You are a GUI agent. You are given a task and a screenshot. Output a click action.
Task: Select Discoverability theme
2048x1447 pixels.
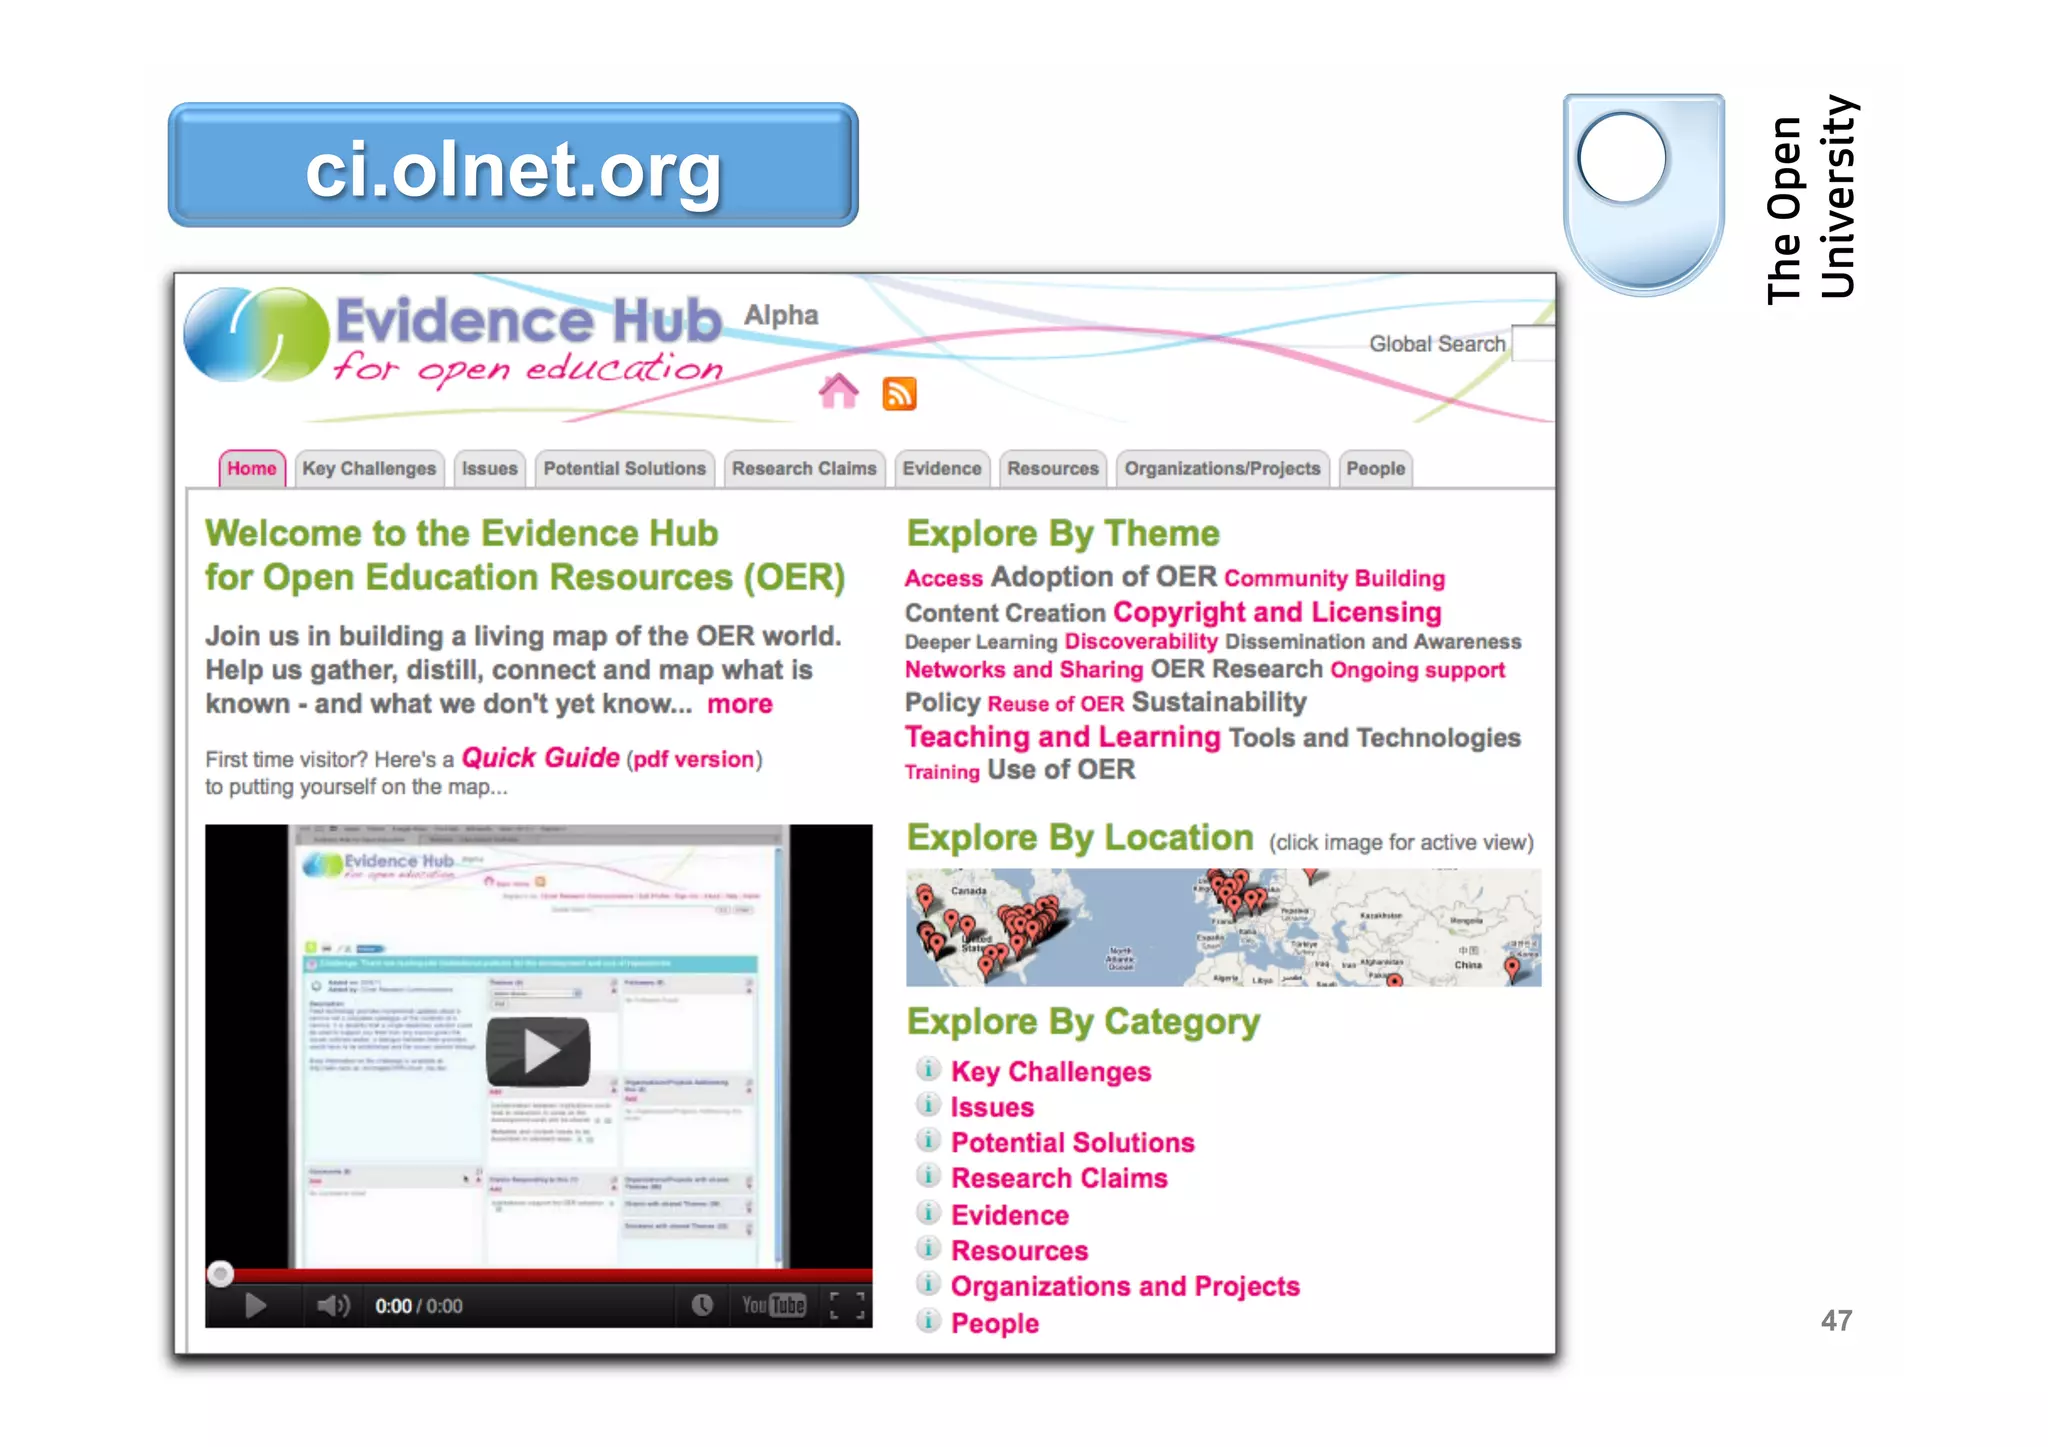click(1141, 641)
